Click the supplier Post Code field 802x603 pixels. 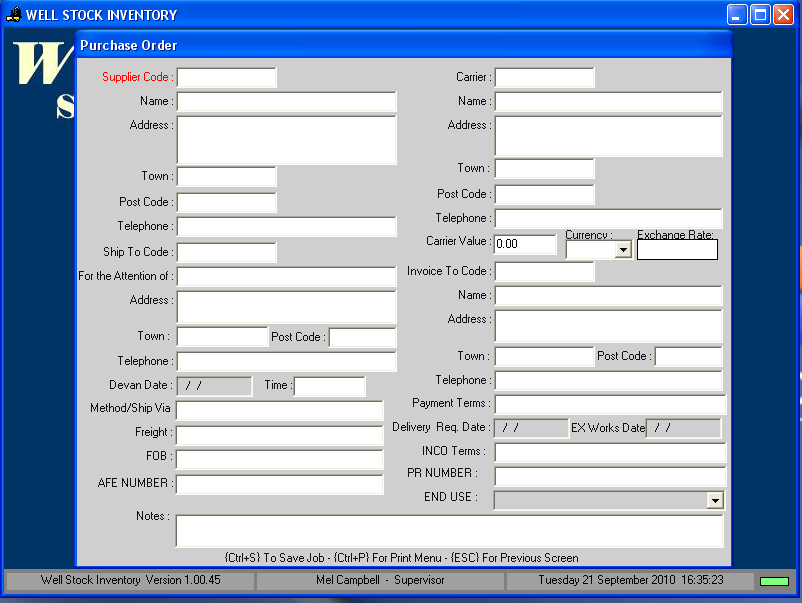point(227,202)
